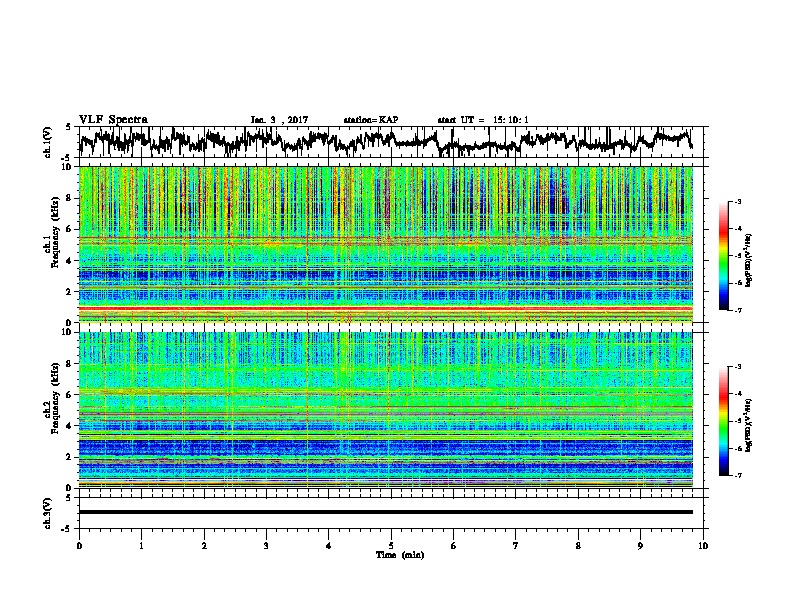Click the ch.1 color scale bar
The width and height of the screenshot is (792, 612).
(x=723, y=256)
